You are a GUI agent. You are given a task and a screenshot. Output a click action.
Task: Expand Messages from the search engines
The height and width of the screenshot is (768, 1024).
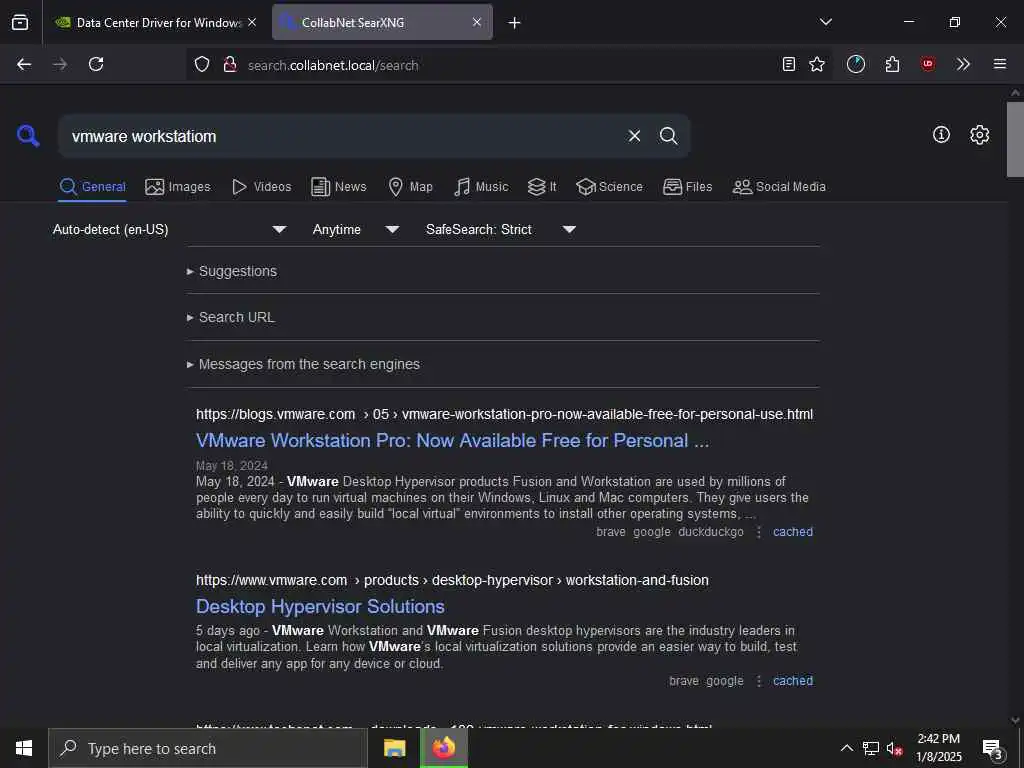(303, 364)
